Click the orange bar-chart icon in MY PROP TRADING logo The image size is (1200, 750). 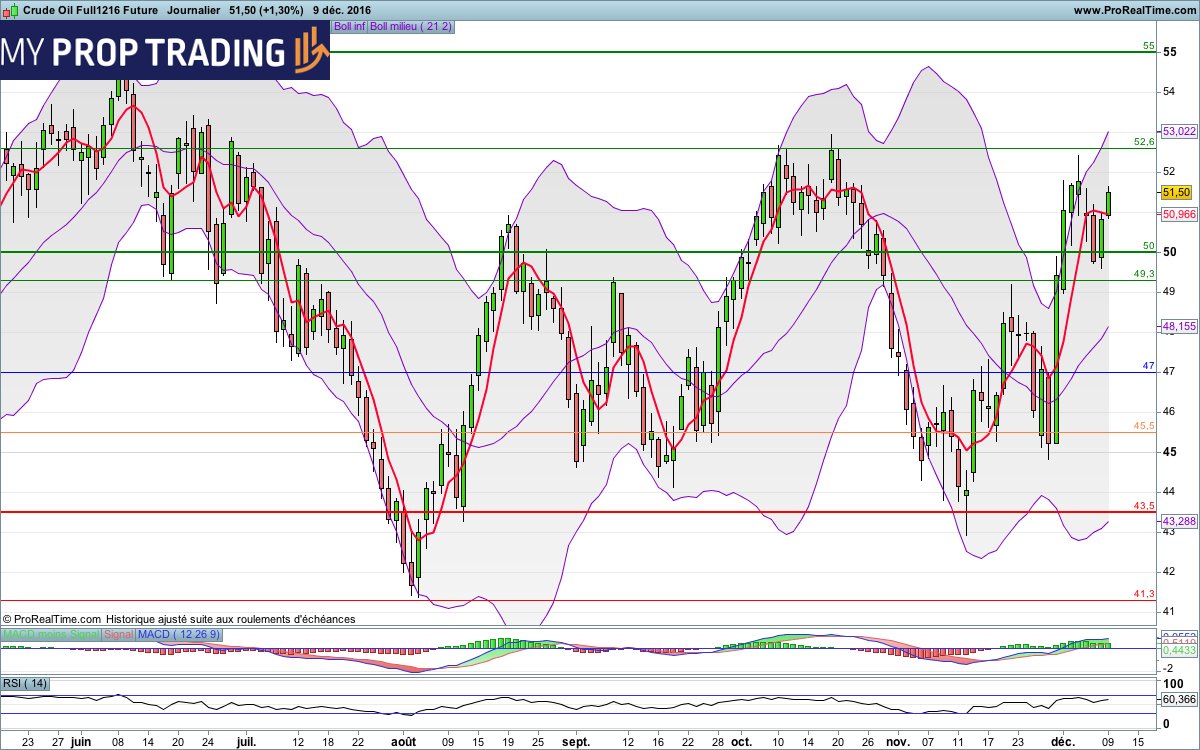tap(305, 50)
